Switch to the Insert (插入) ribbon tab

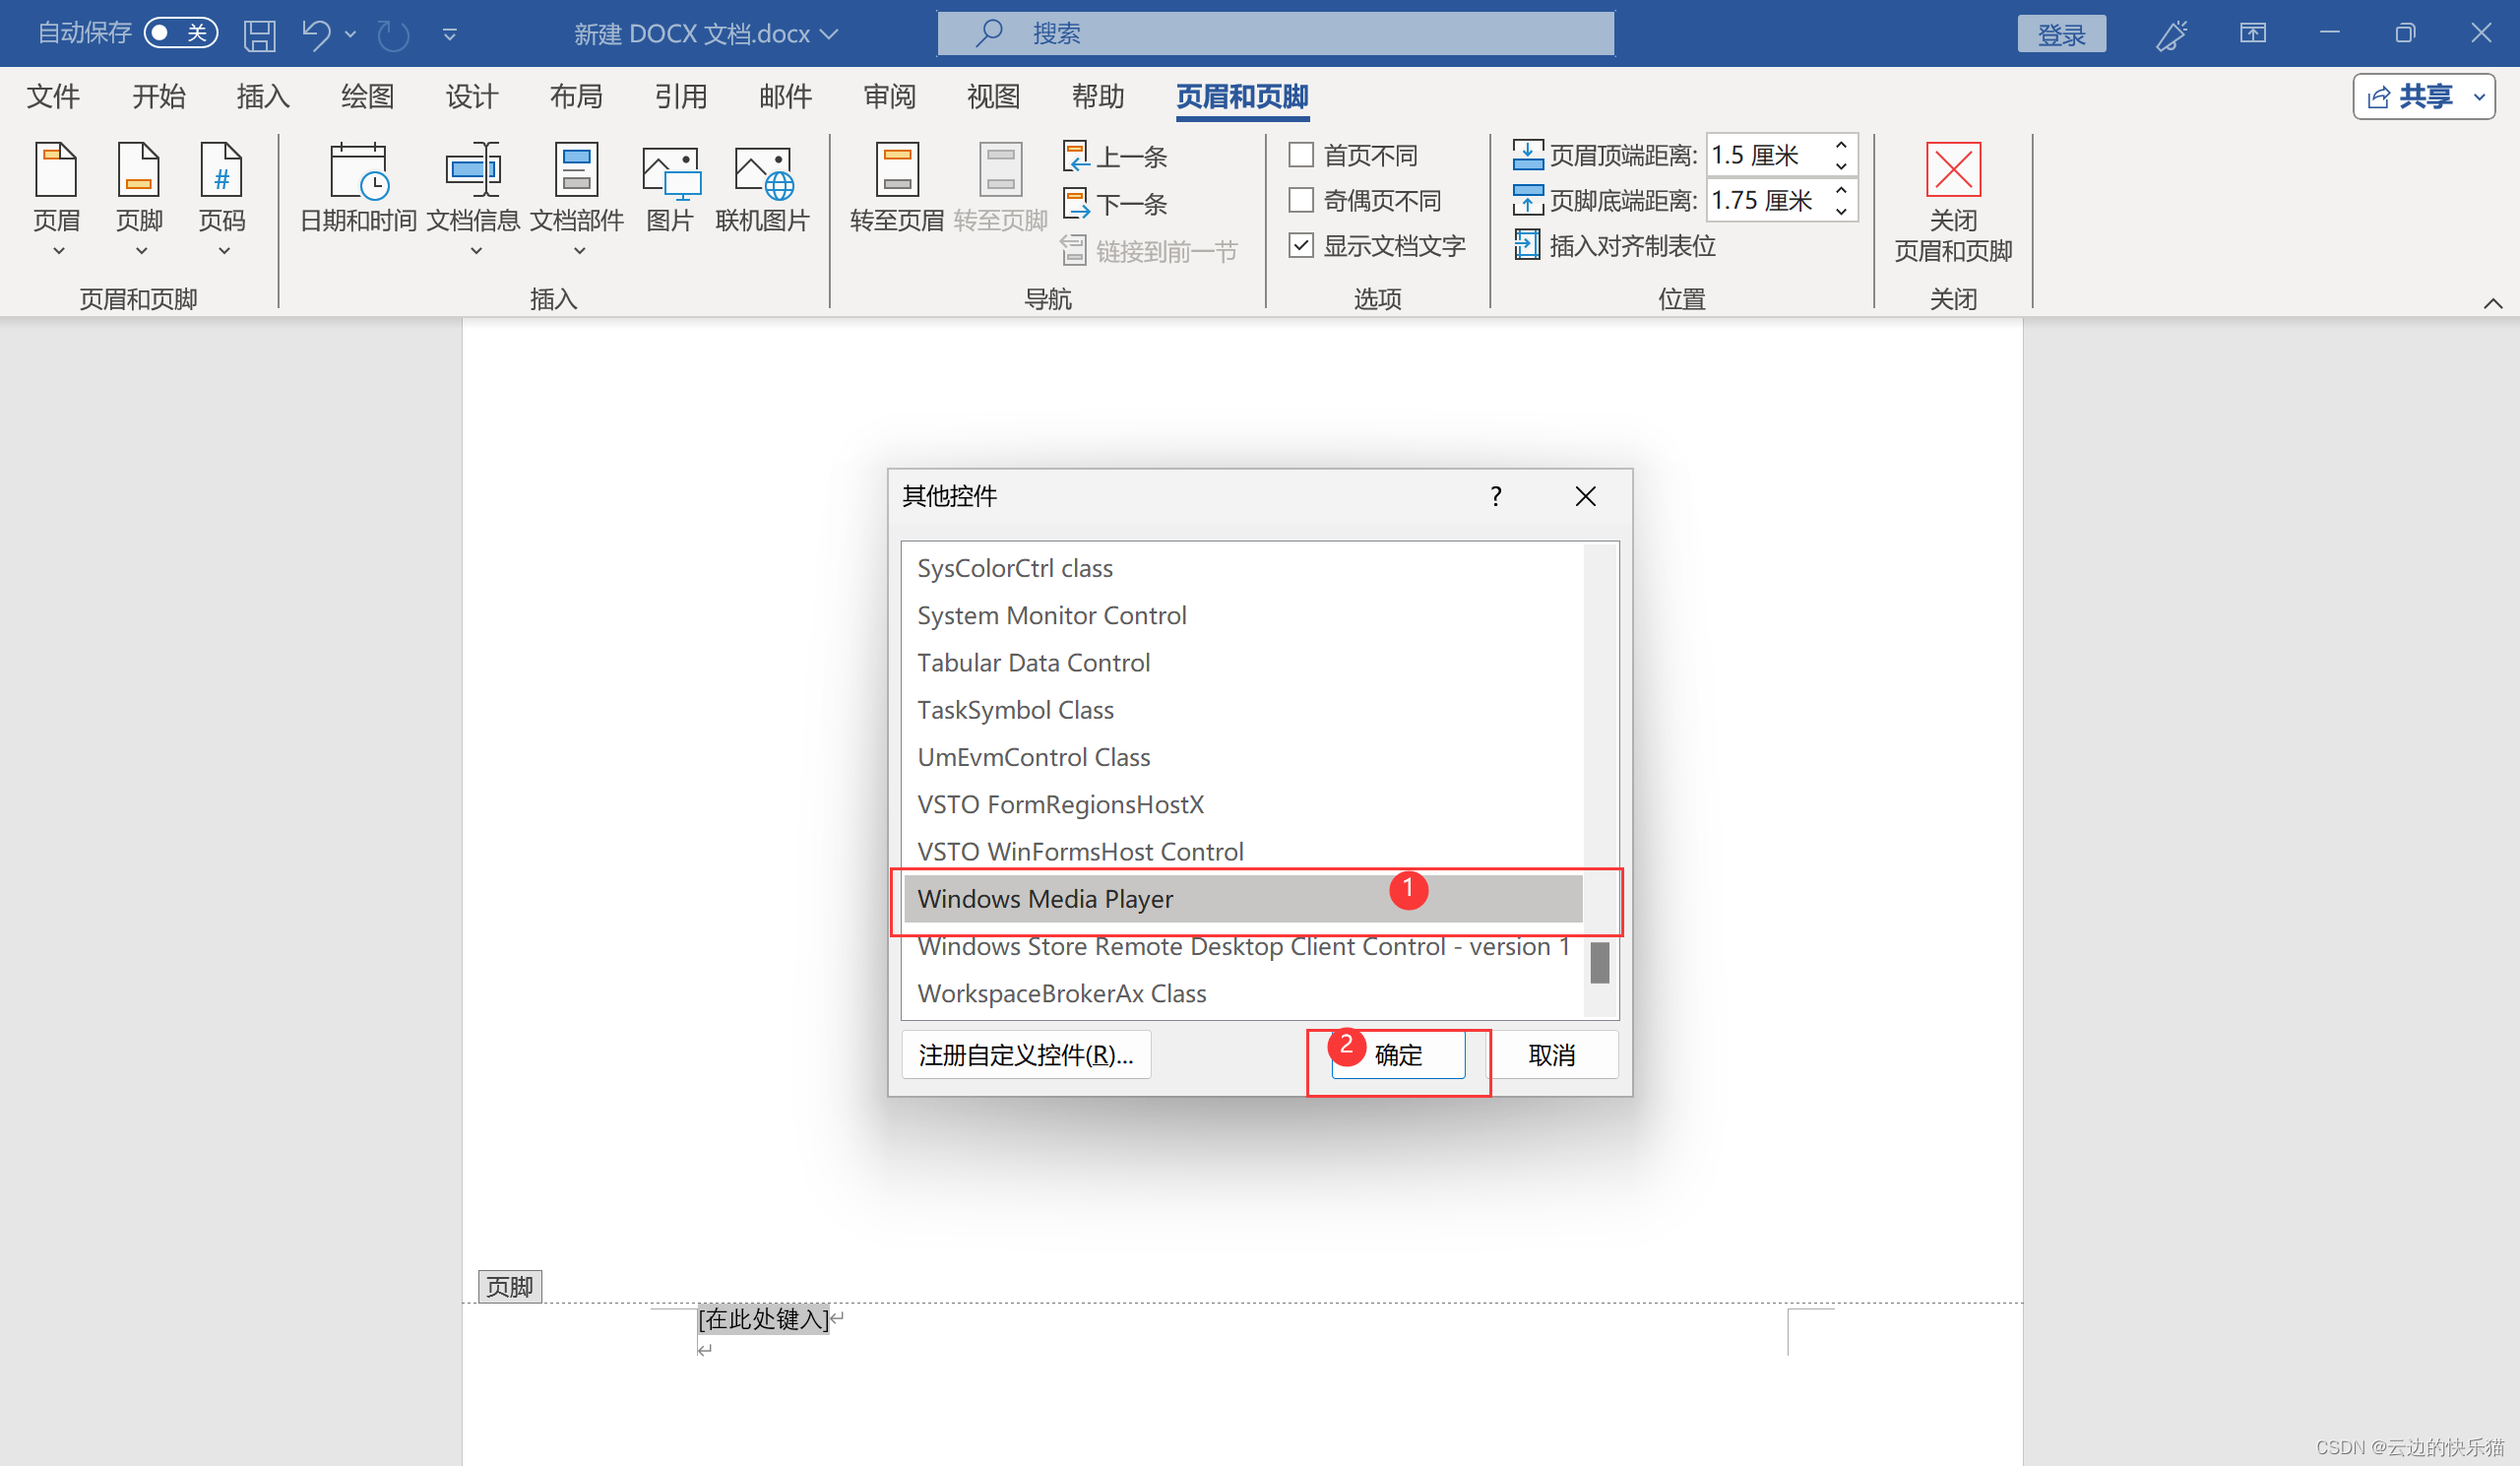point(262,97)
